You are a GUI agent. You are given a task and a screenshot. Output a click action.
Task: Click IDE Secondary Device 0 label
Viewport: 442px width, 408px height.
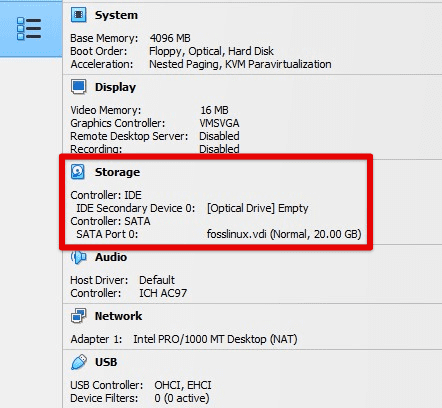tap(136, 208)
